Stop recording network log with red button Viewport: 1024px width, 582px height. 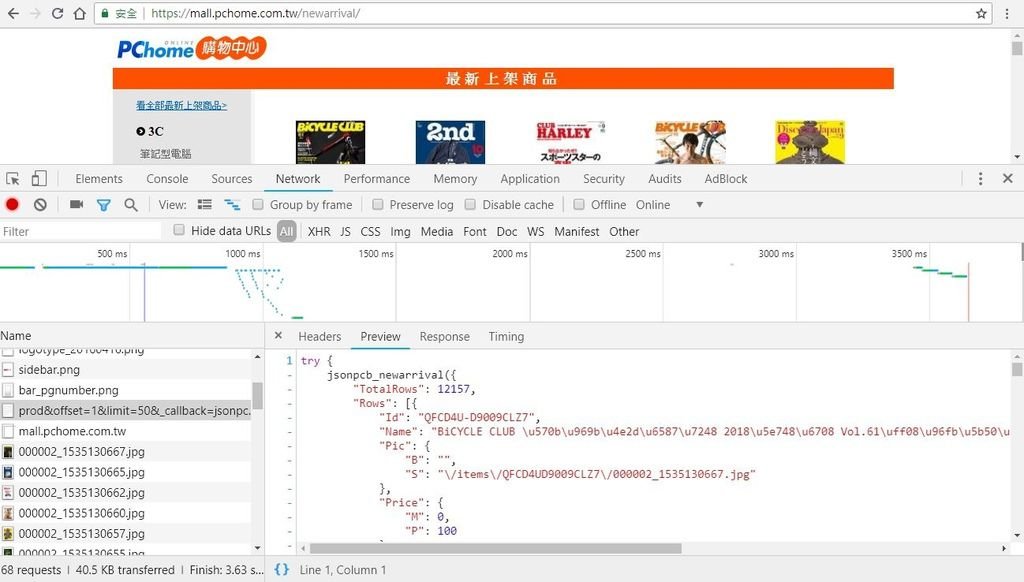(12, 204)
